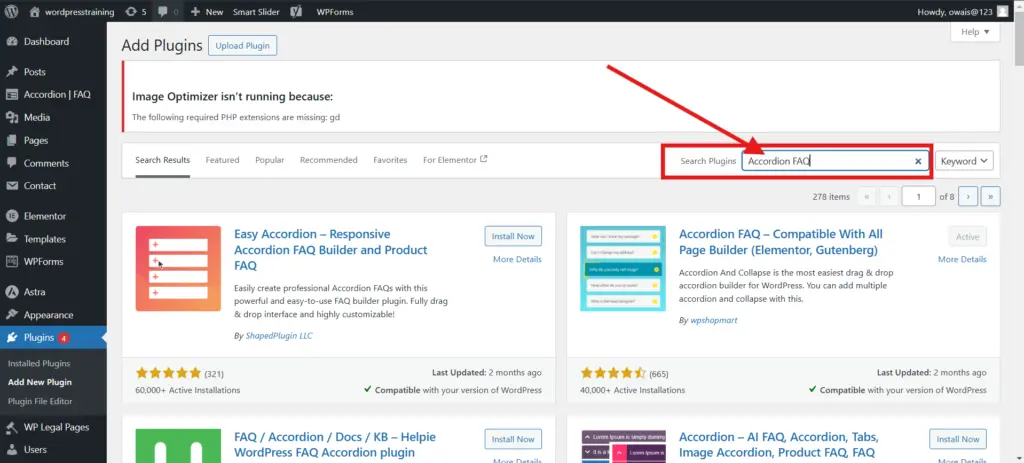Install Helpie FAQ Accordion plugin now
1024x463 pixels.
[513, 439]
